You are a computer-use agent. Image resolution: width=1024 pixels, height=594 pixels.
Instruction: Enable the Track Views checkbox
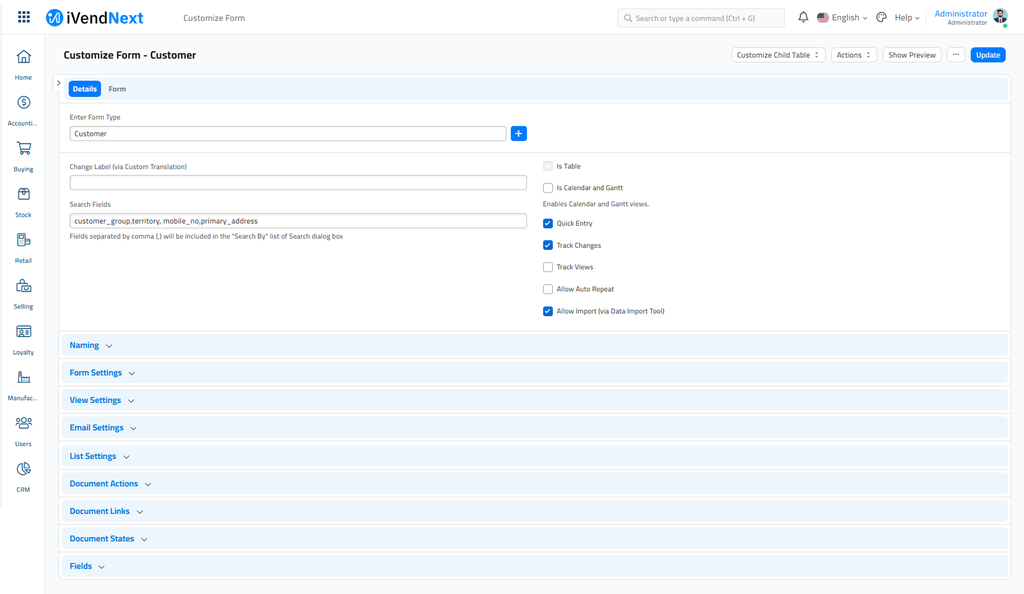(548, 267)
